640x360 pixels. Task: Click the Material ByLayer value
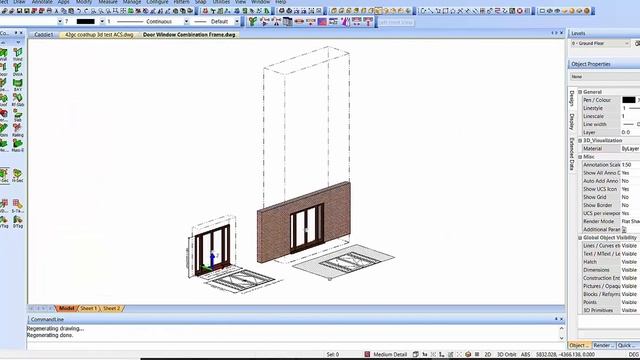630,149
